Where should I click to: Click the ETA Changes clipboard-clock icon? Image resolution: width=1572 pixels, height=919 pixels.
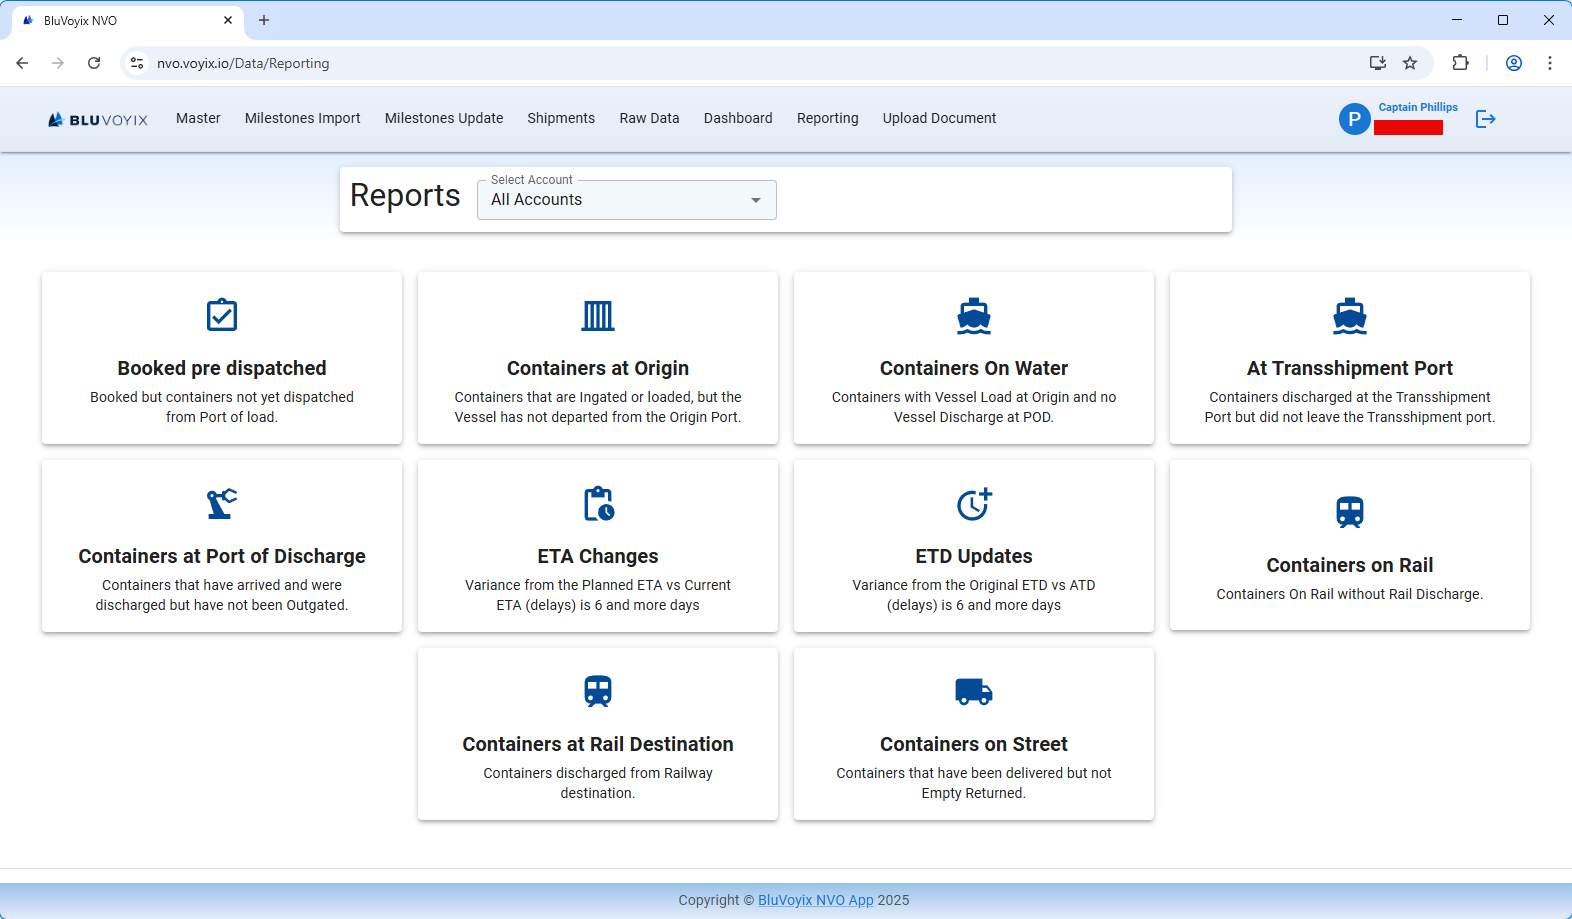[598, 503]
